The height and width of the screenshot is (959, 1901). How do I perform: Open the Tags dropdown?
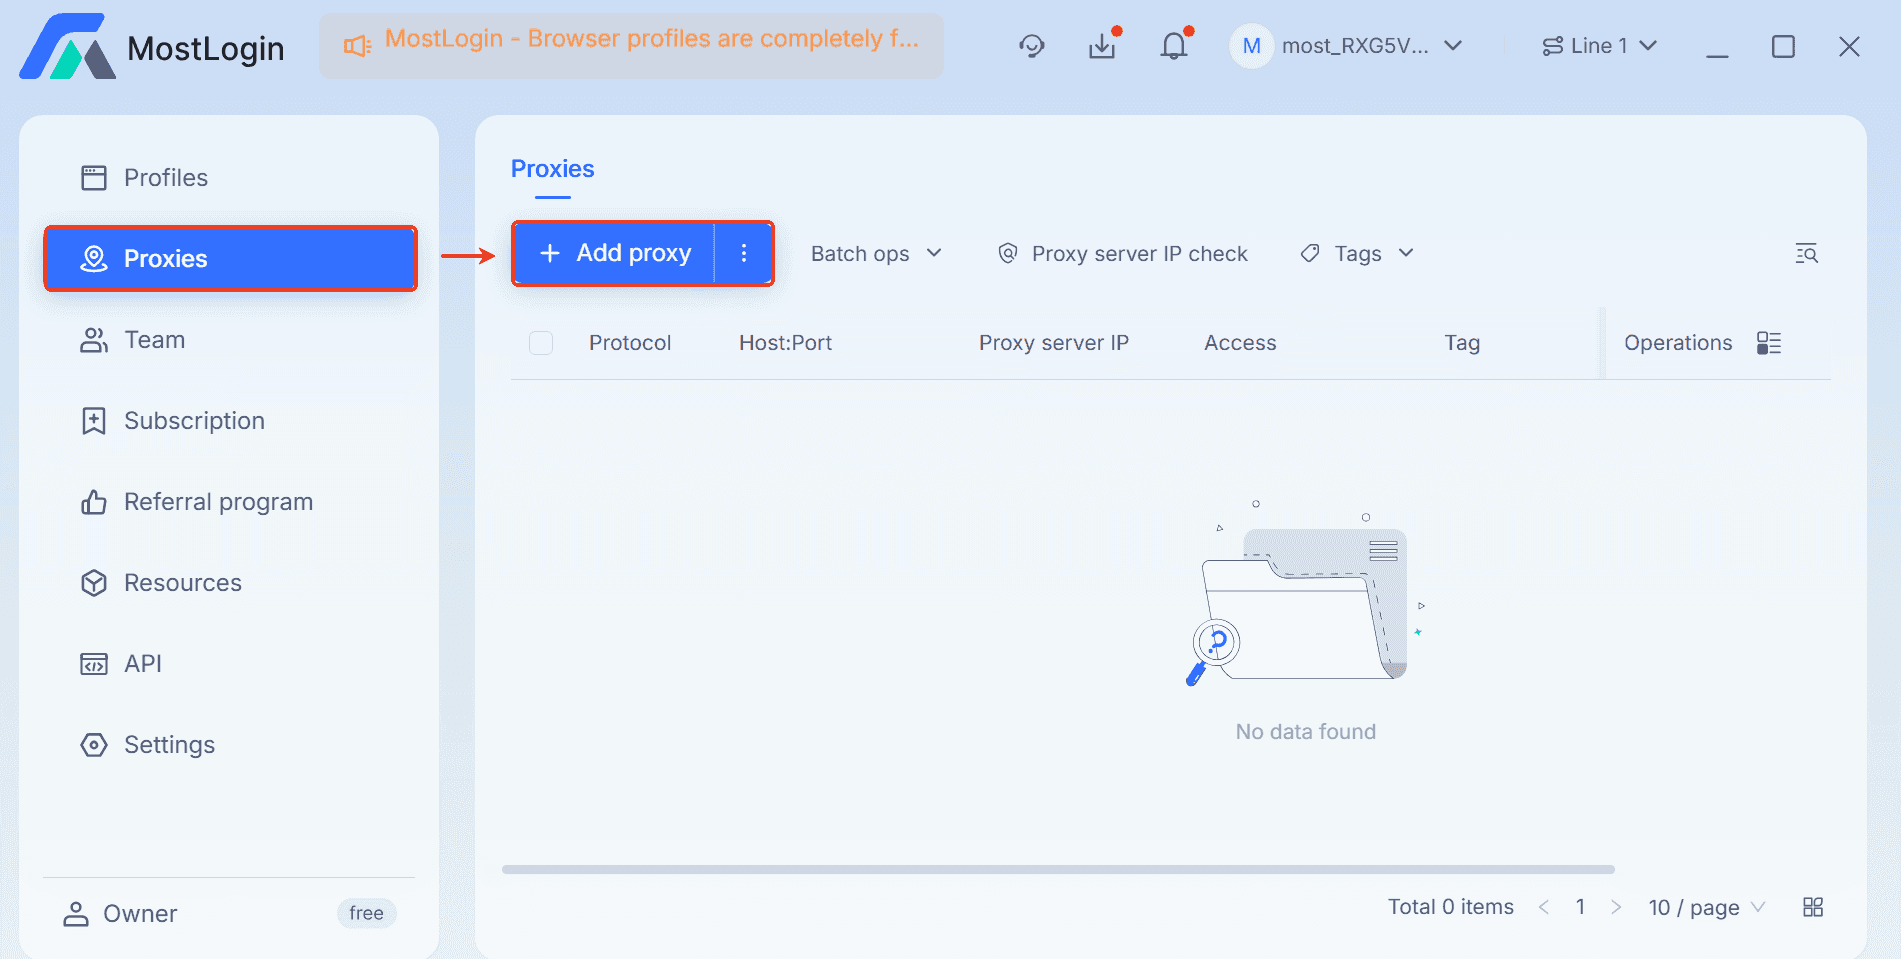click(x=1357, y=254)
